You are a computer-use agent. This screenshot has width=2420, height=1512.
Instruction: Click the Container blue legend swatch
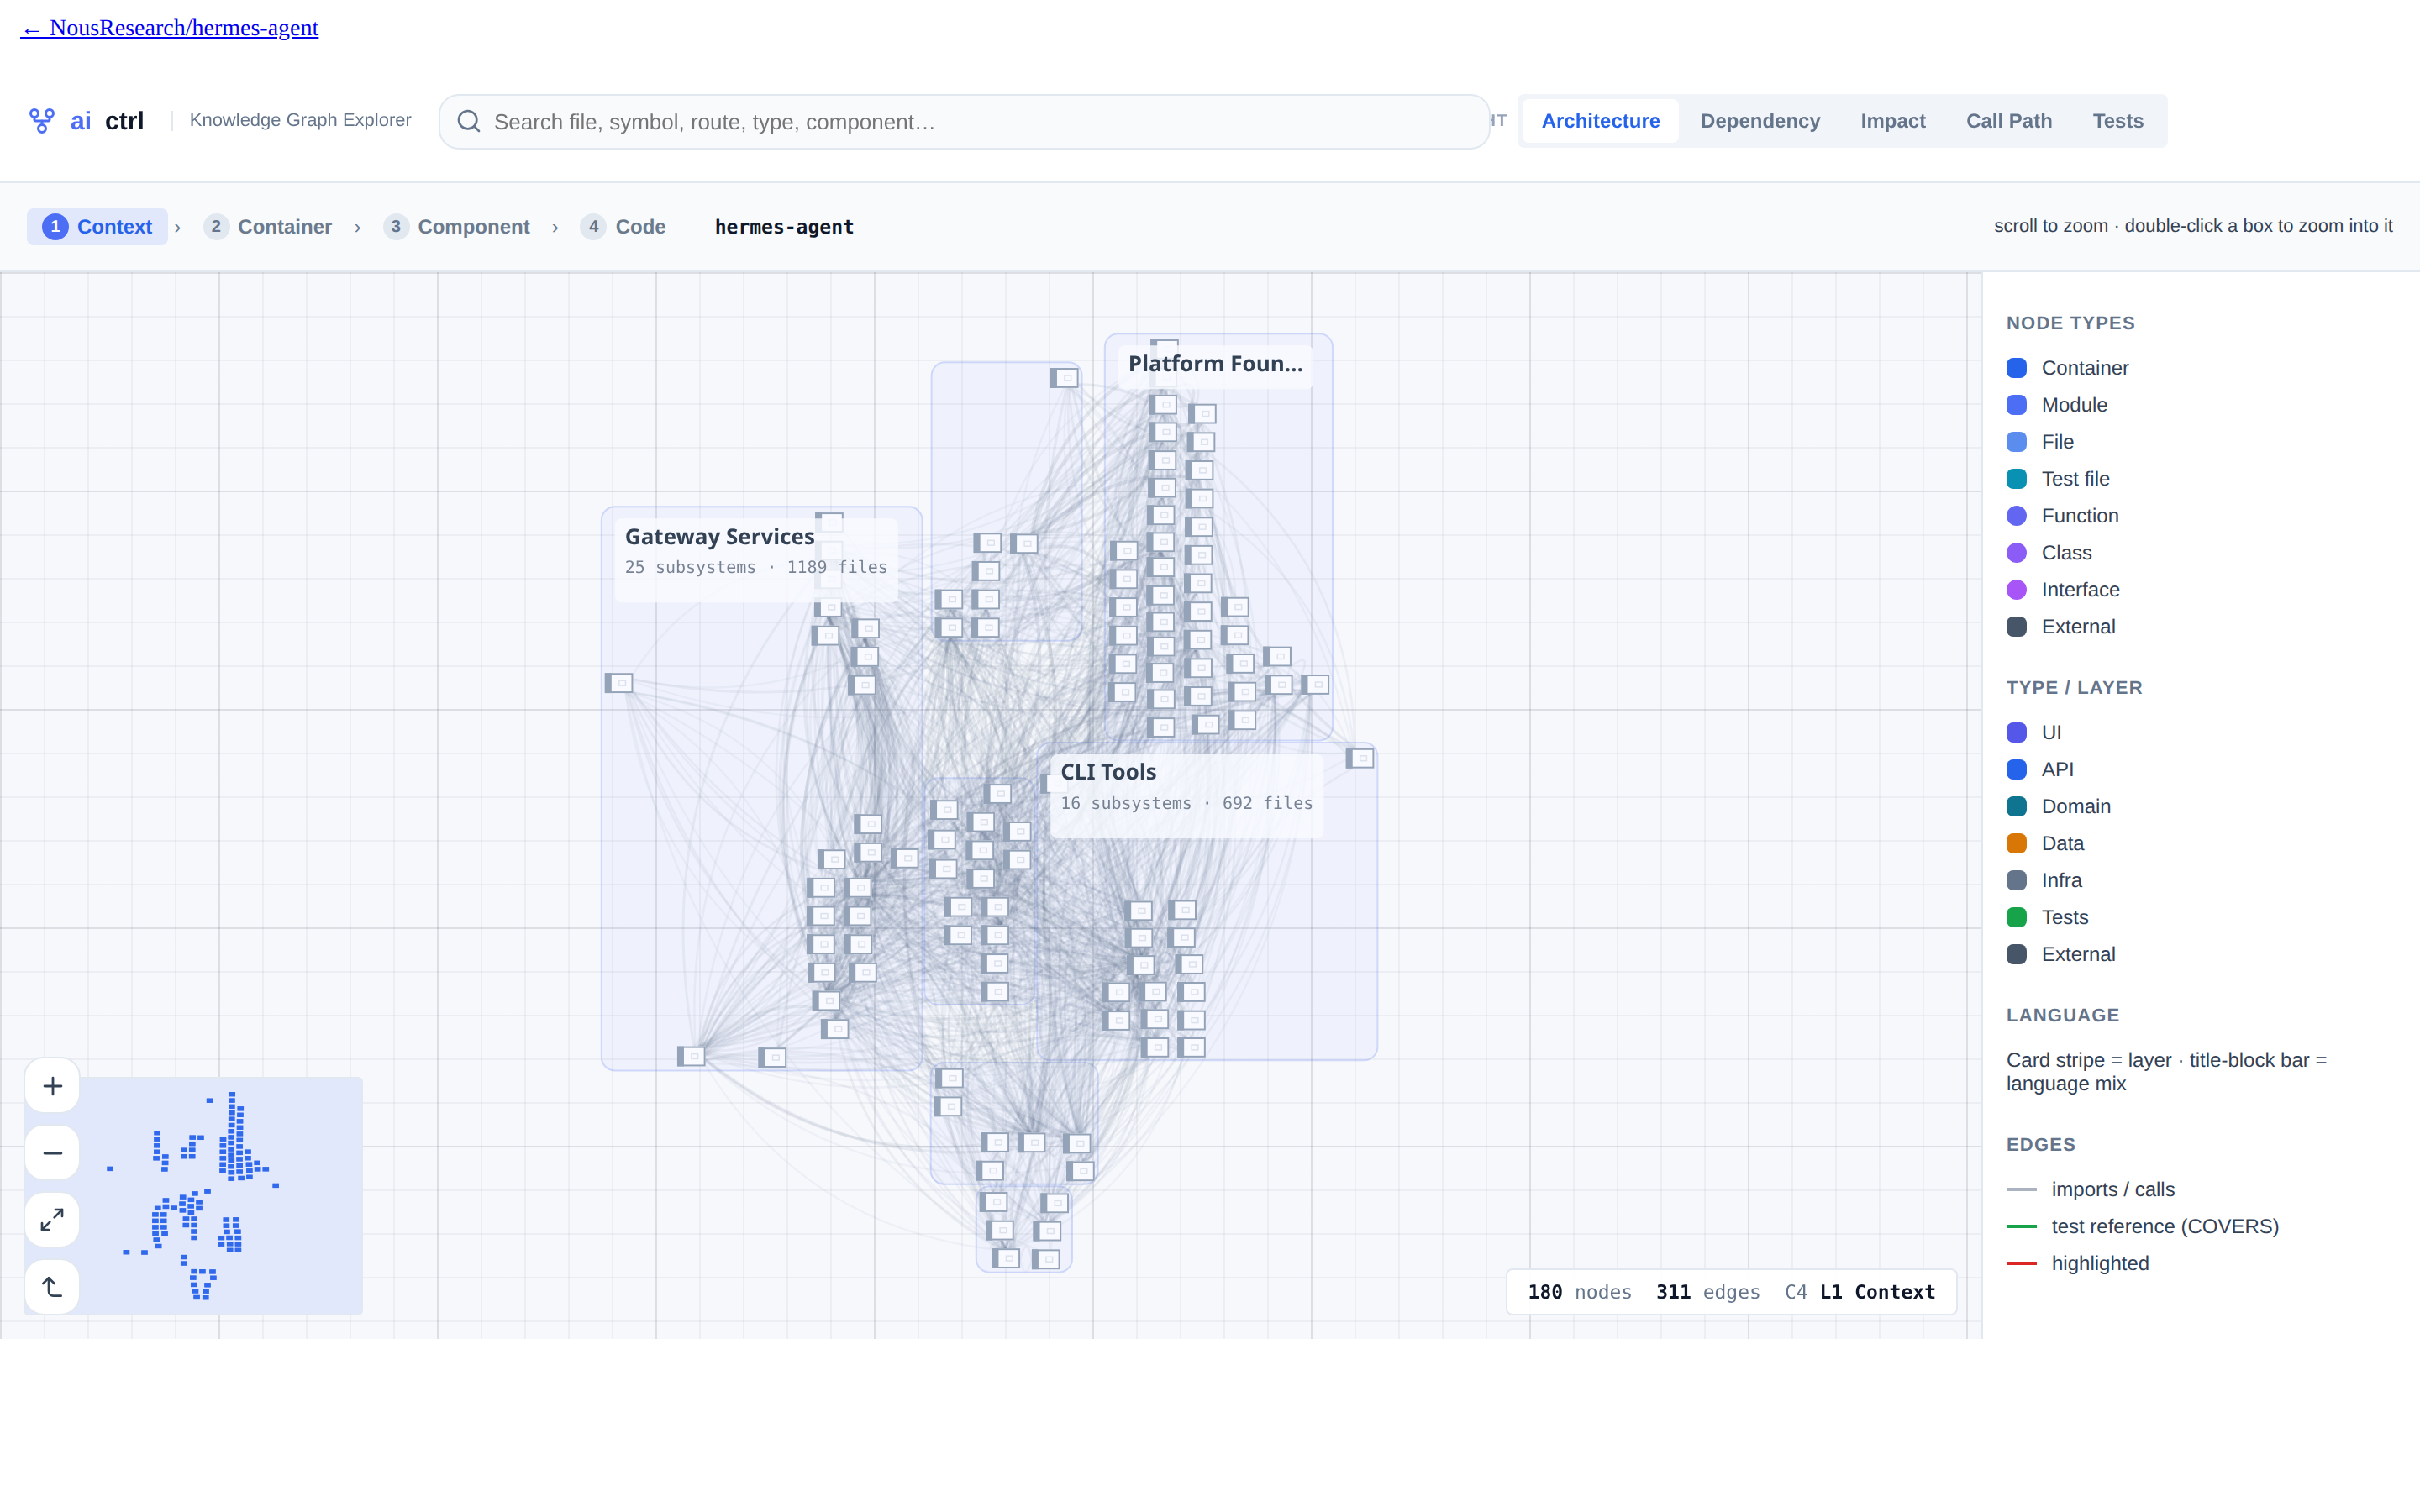point(2017,368)
